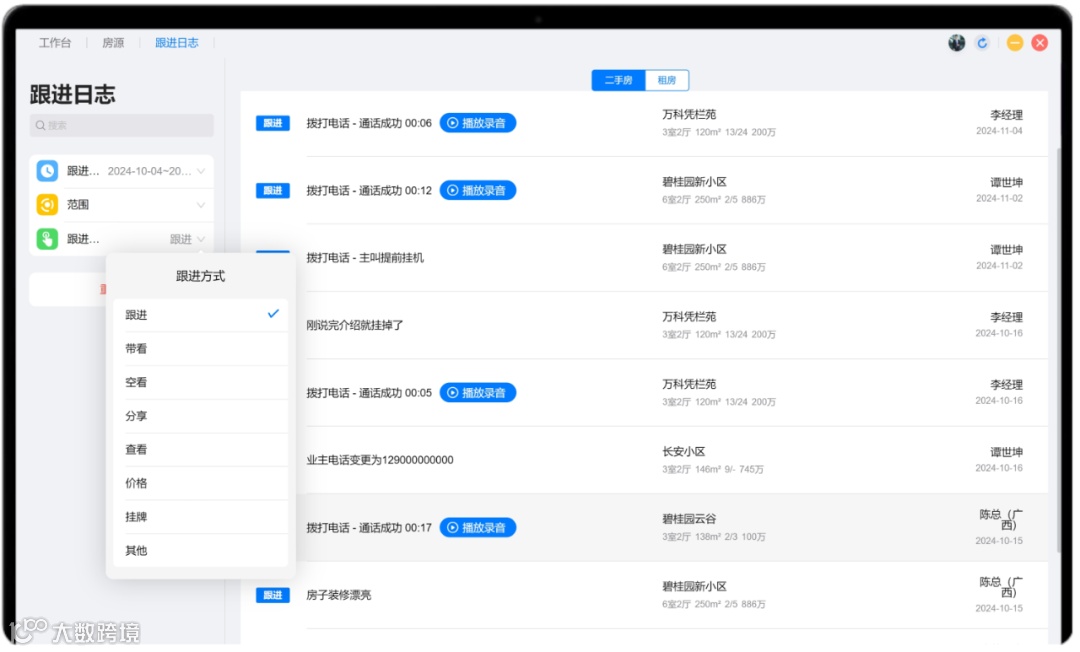Select 挂牌 in 跟进方式 list
This screenshot has height=652, width=1080.
pyautogui.click(x=200, y=517)
